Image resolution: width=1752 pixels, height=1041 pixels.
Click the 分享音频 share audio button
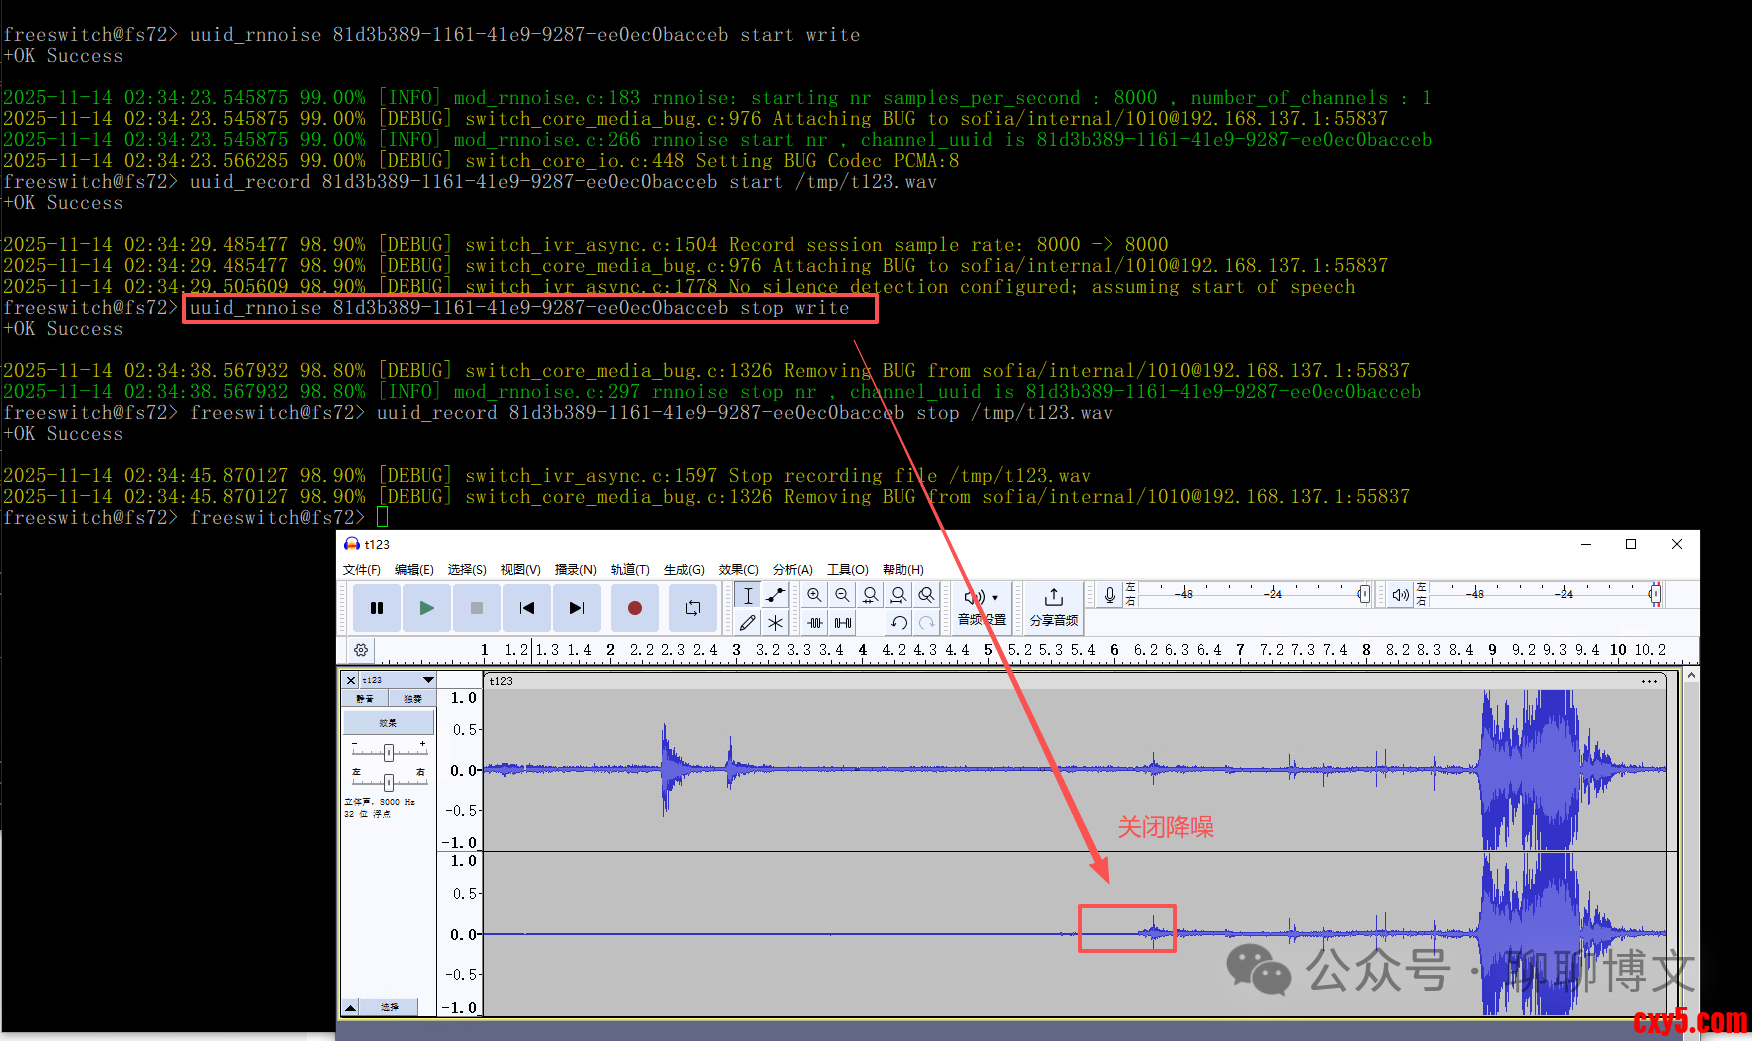(x=1053, y=607)
